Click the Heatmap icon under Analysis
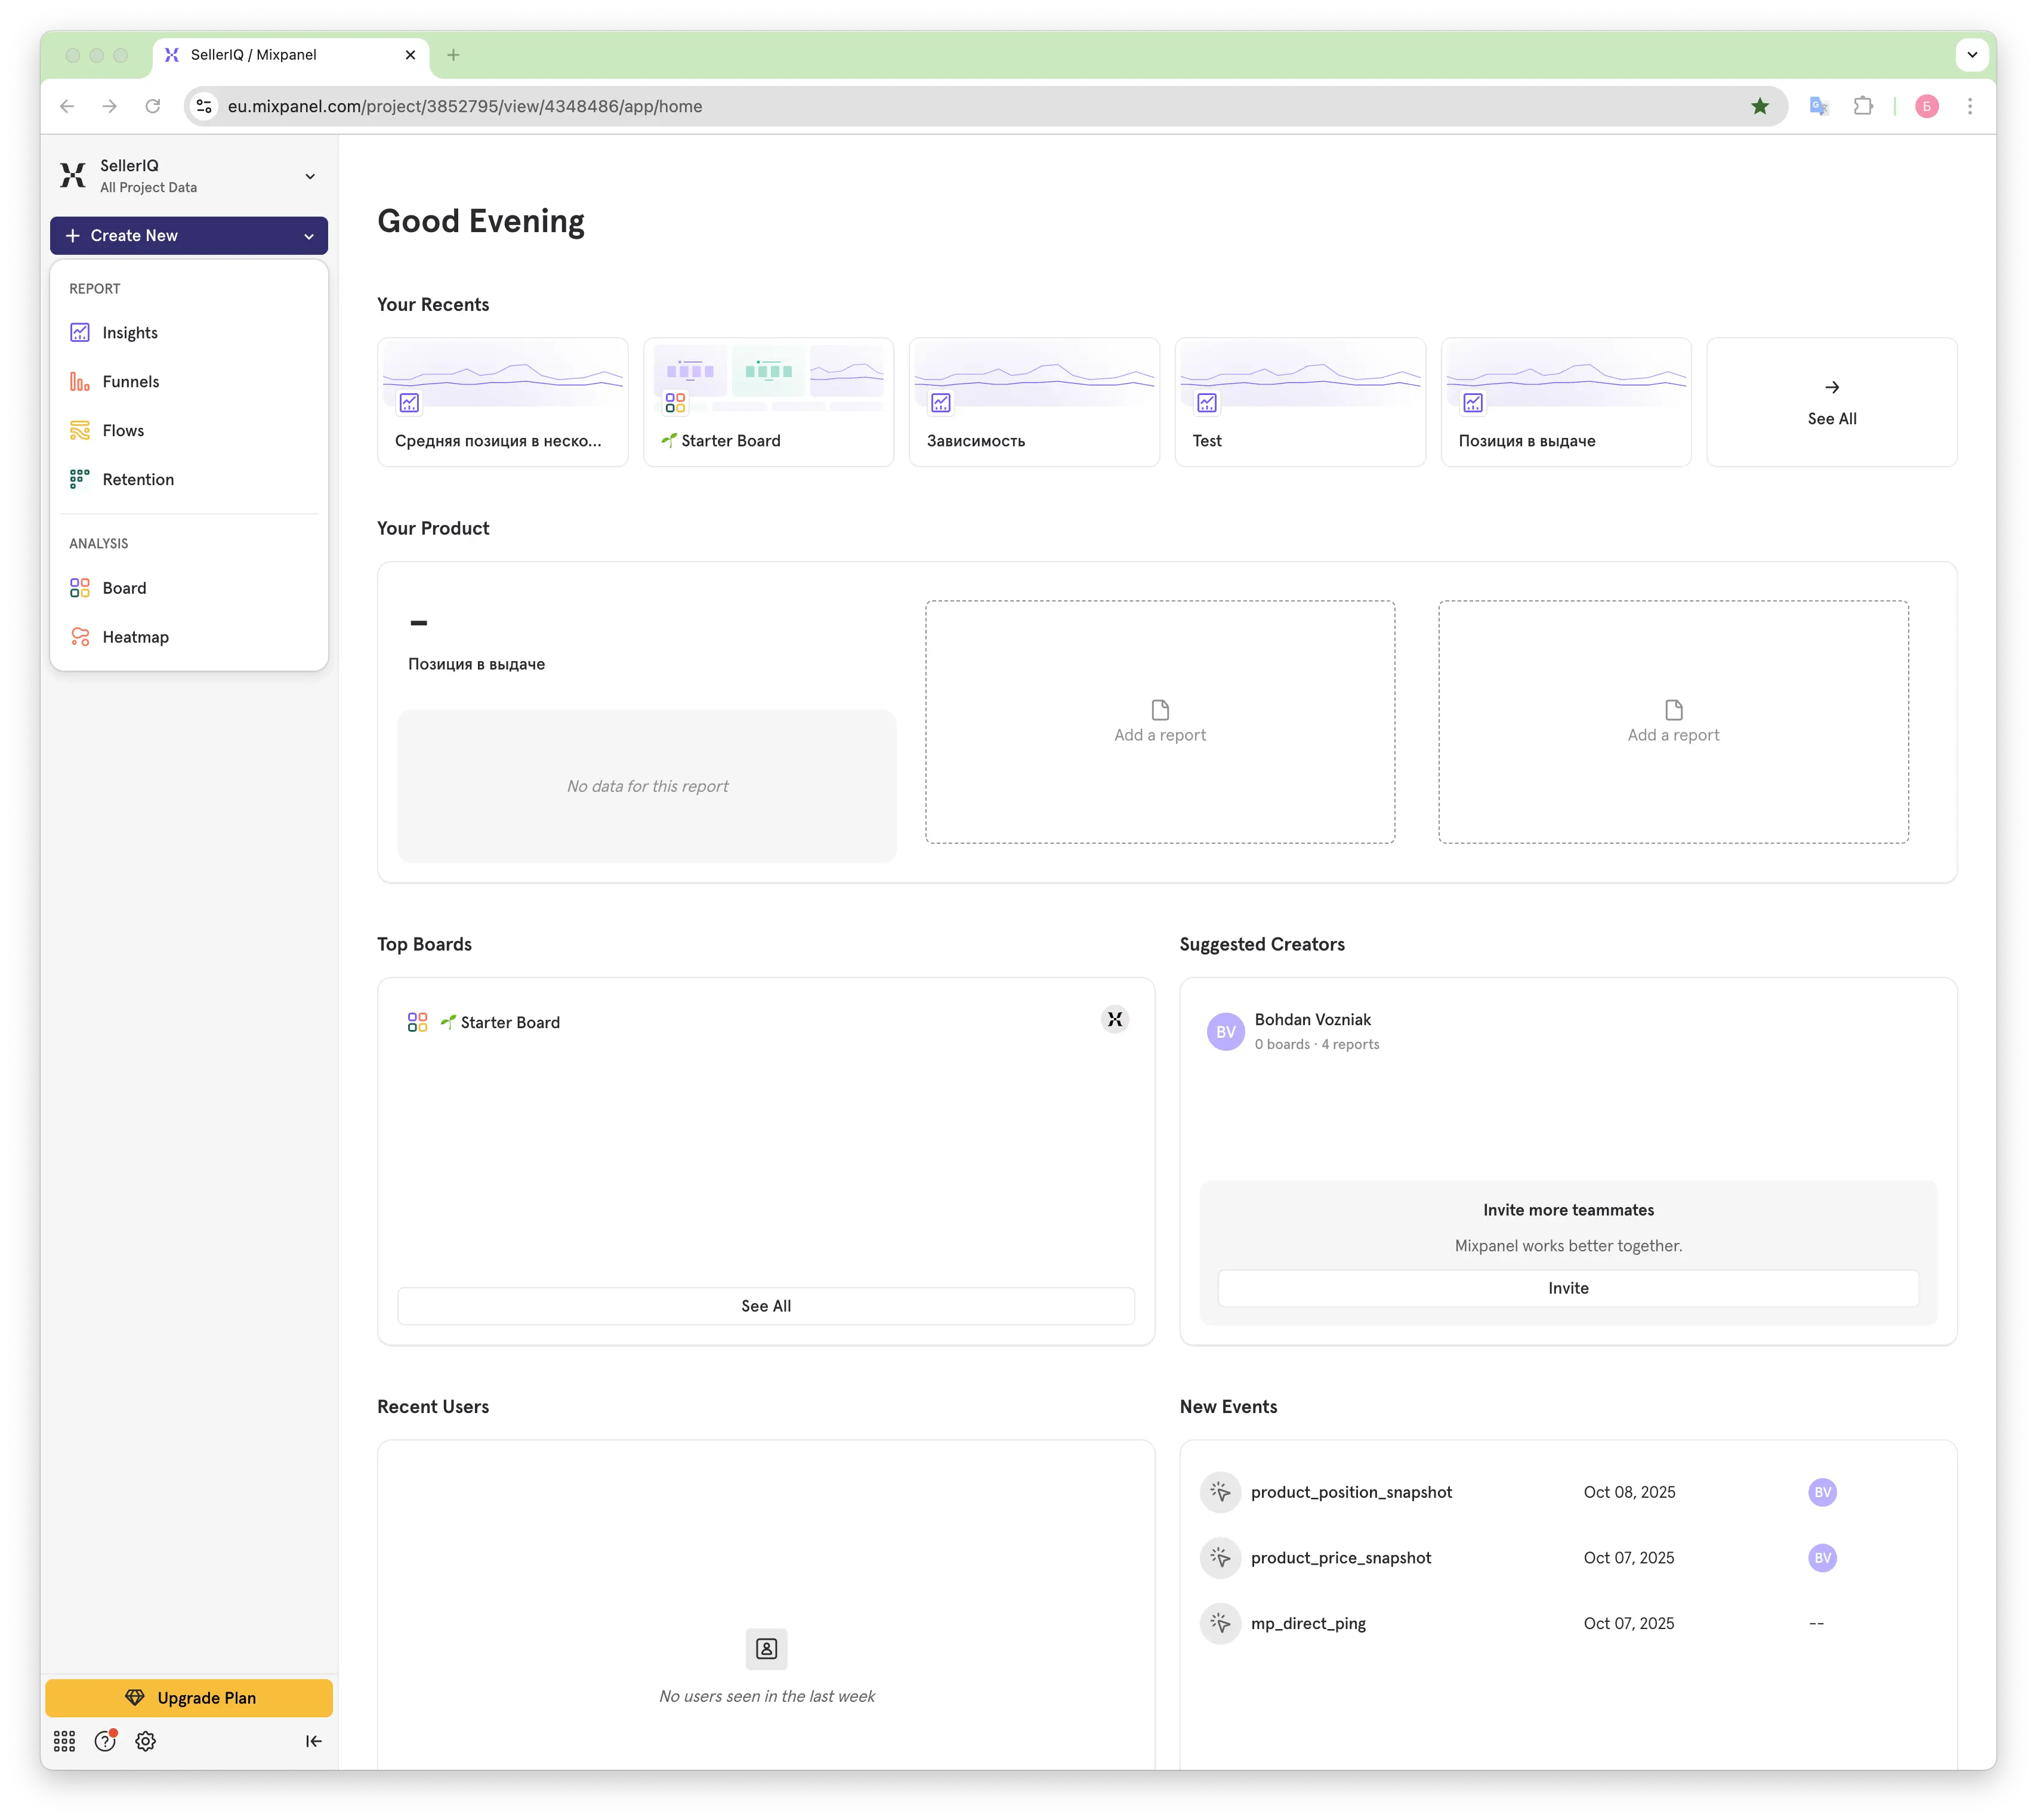The height and width of the screenshot is (1820, 2037). (x=80, y=637)
